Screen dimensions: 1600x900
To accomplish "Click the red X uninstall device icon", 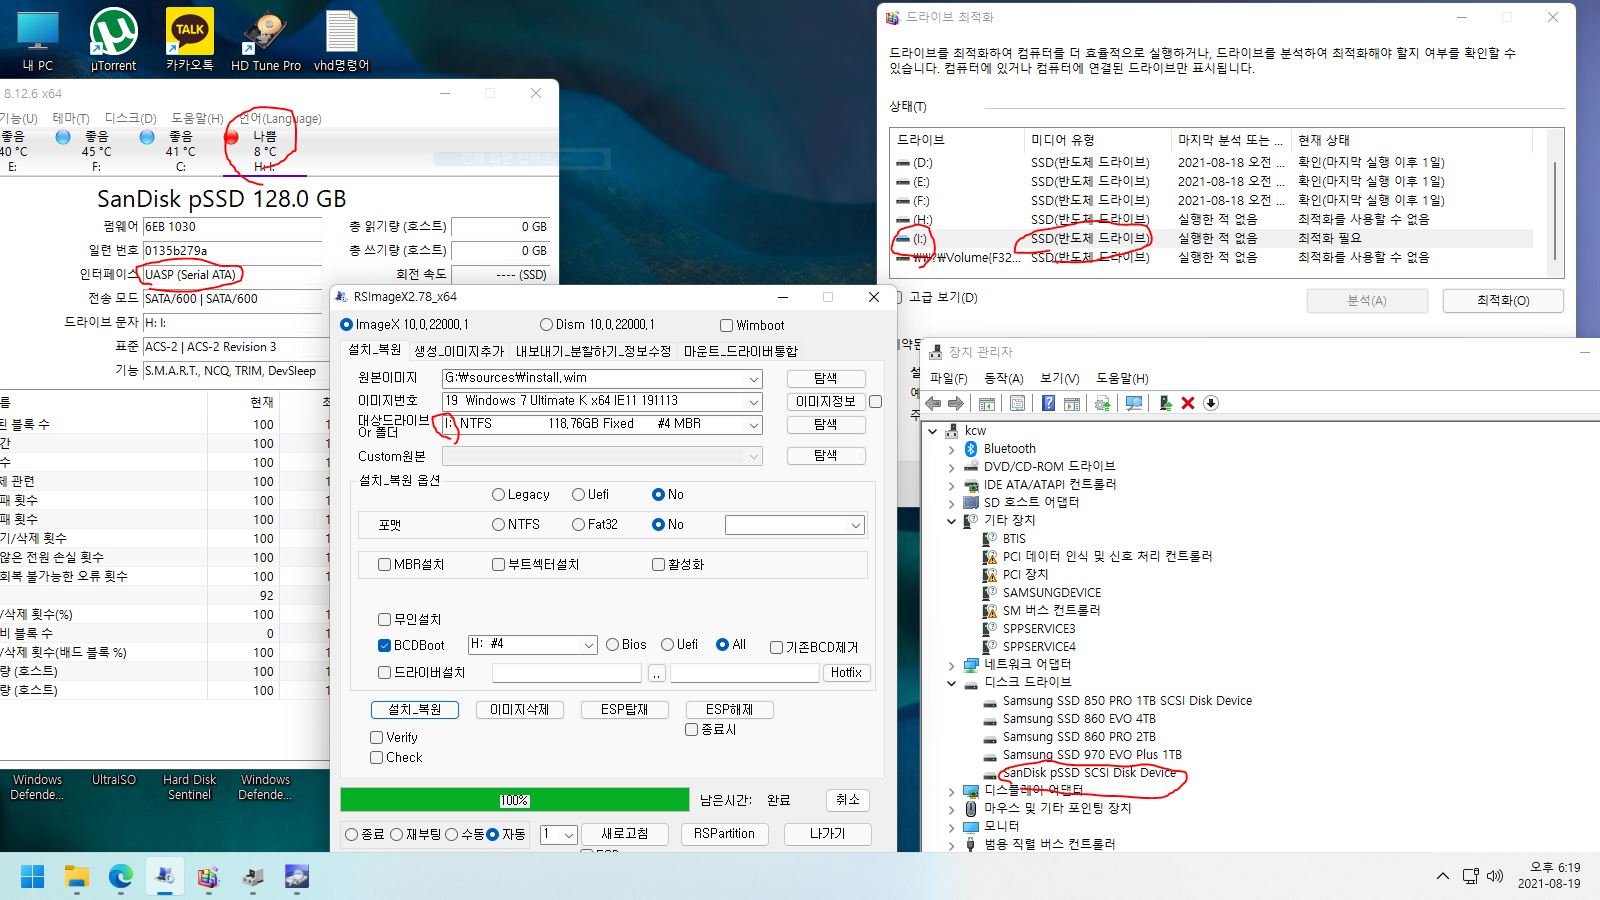I will (x=1188, y=403).
